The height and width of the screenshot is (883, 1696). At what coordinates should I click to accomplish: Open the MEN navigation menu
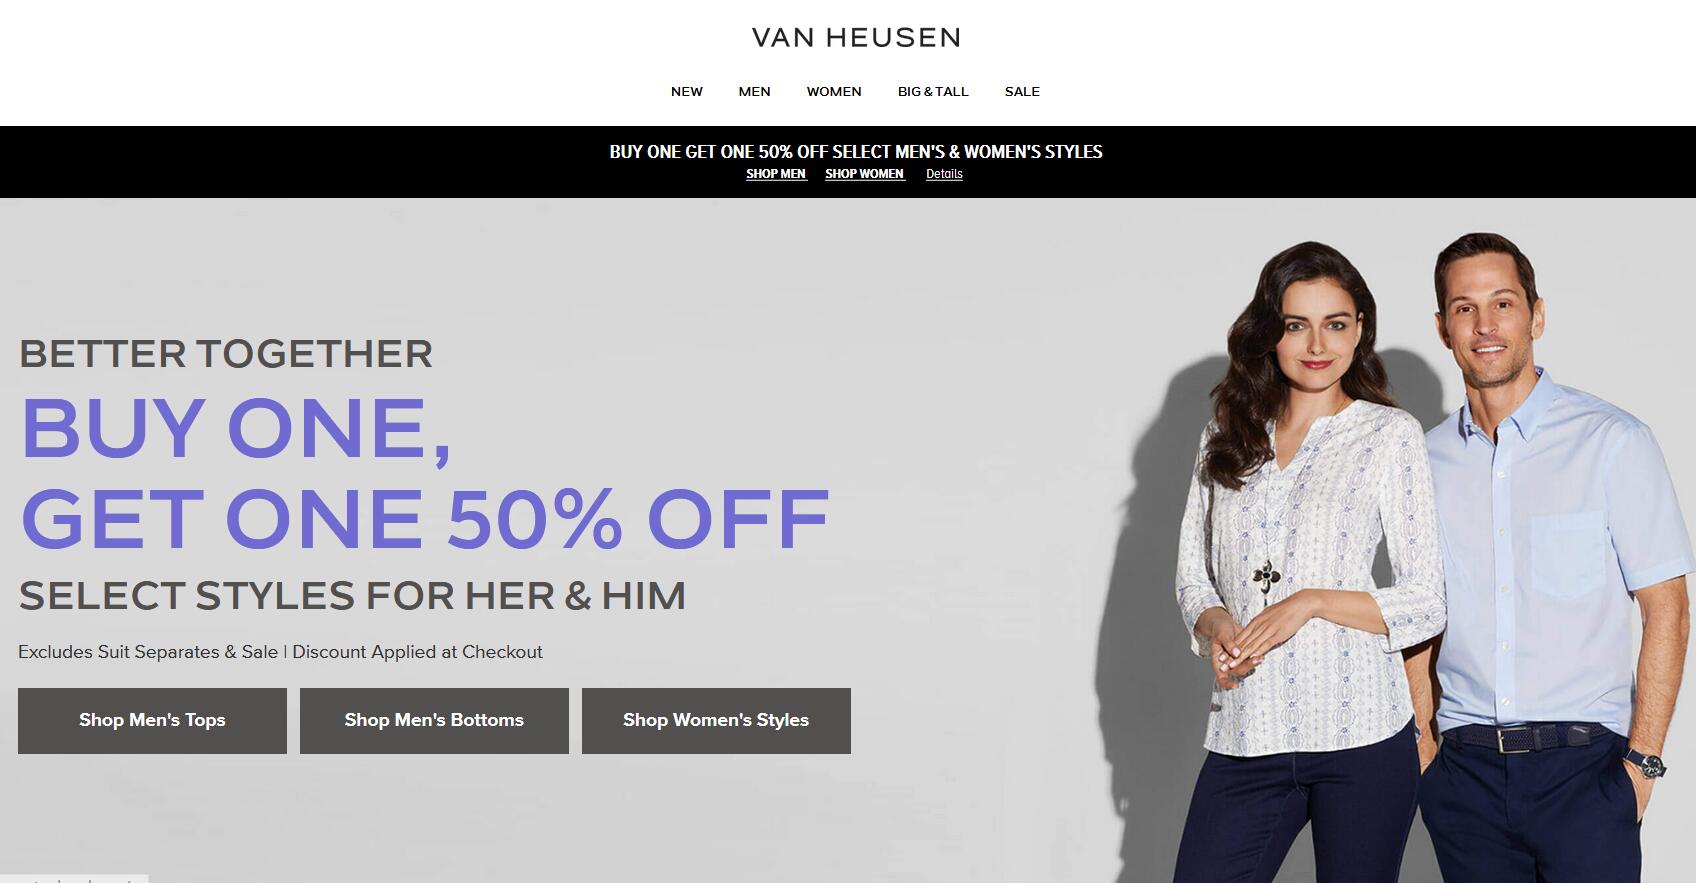754,91
